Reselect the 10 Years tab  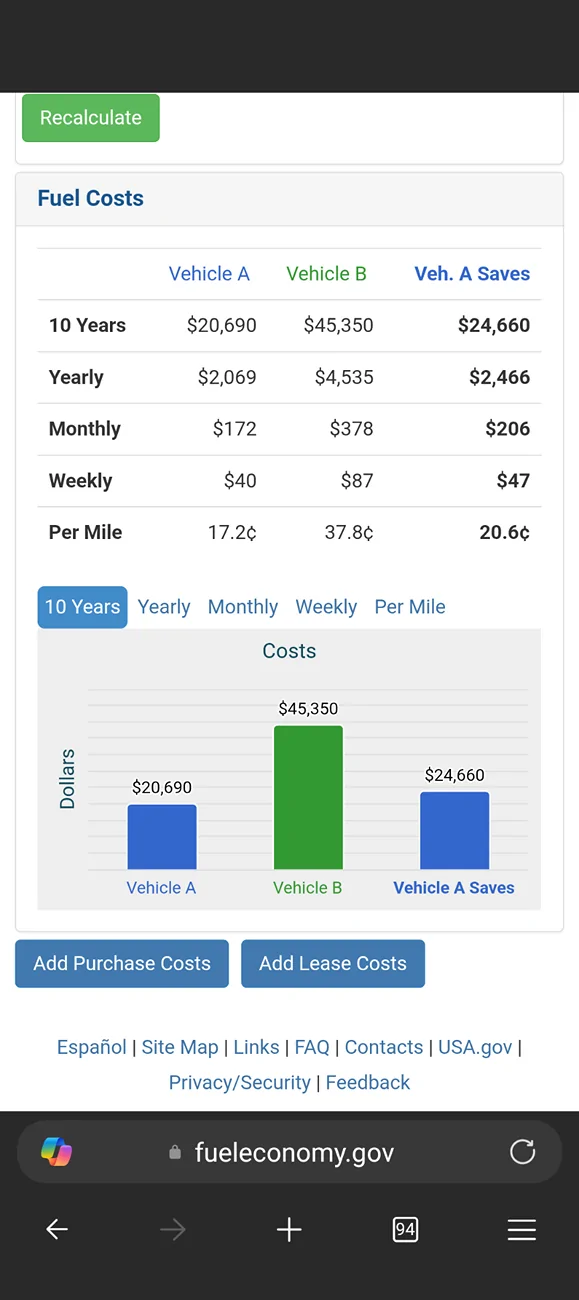82,607
